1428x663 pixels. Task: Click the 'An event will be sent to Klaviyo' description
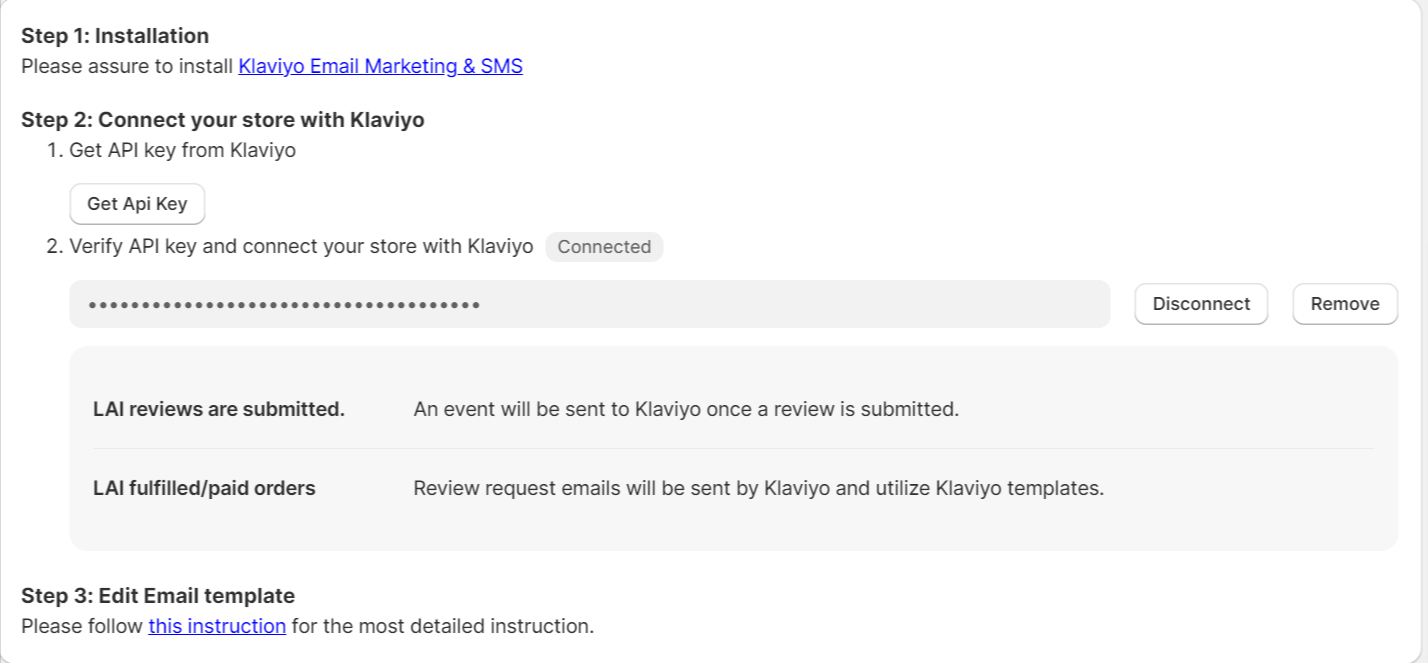point(686,409)
